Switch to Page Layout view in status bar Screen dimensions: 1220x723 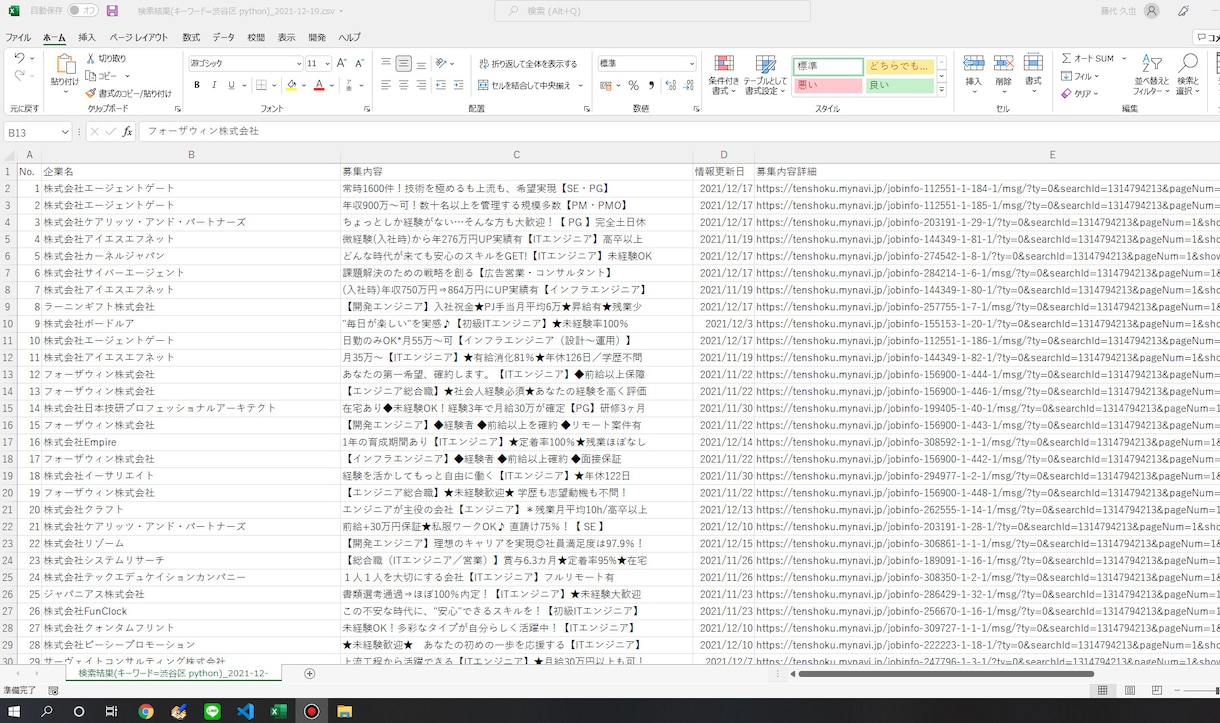tap(1129, 691)
